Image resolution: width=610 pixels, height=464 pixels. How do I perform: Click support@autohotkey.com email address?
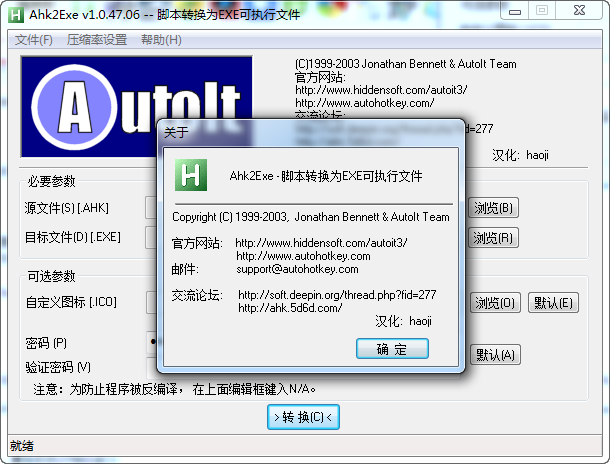coord(297,269)
